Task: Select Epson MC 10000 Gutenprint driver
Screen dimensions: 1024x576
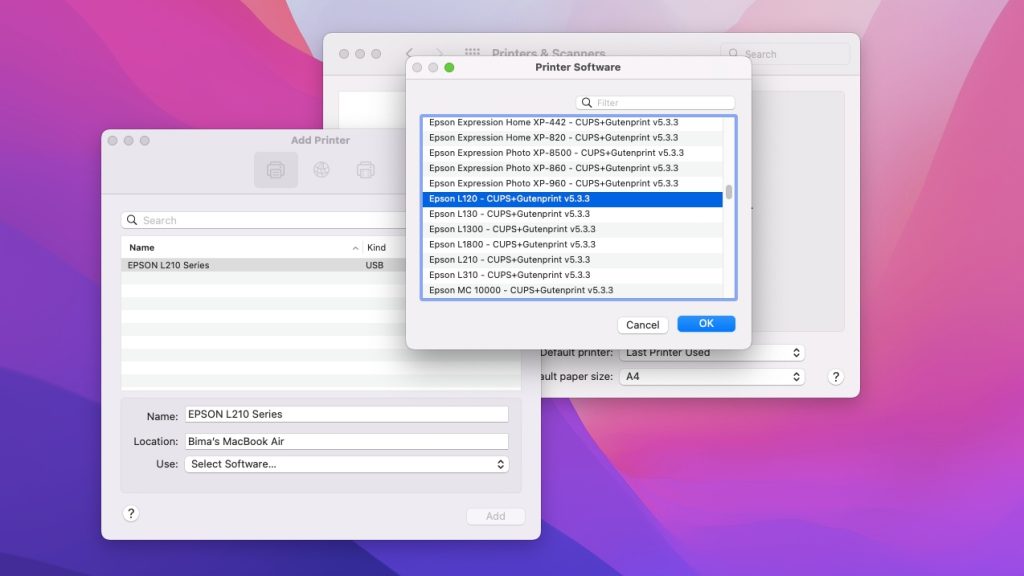Action: 572,290
